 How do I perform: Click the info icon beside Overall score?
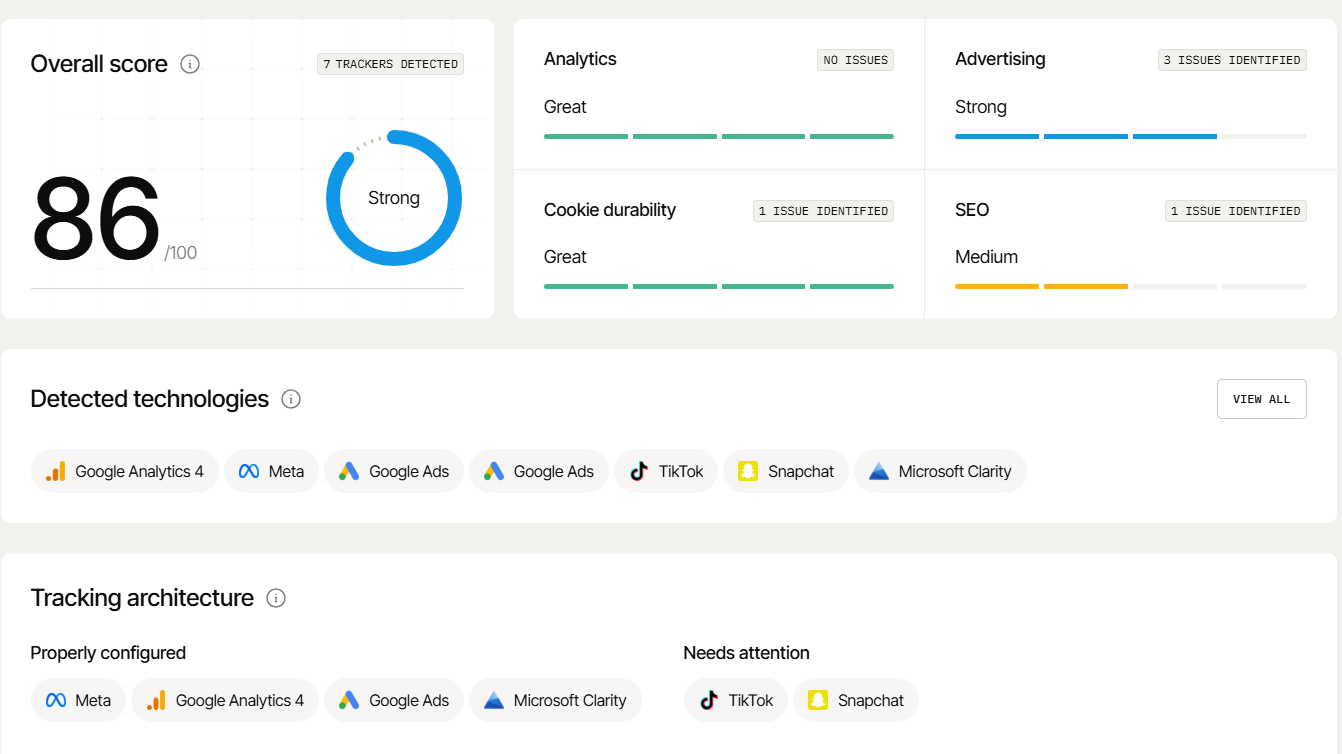[190, 64]
